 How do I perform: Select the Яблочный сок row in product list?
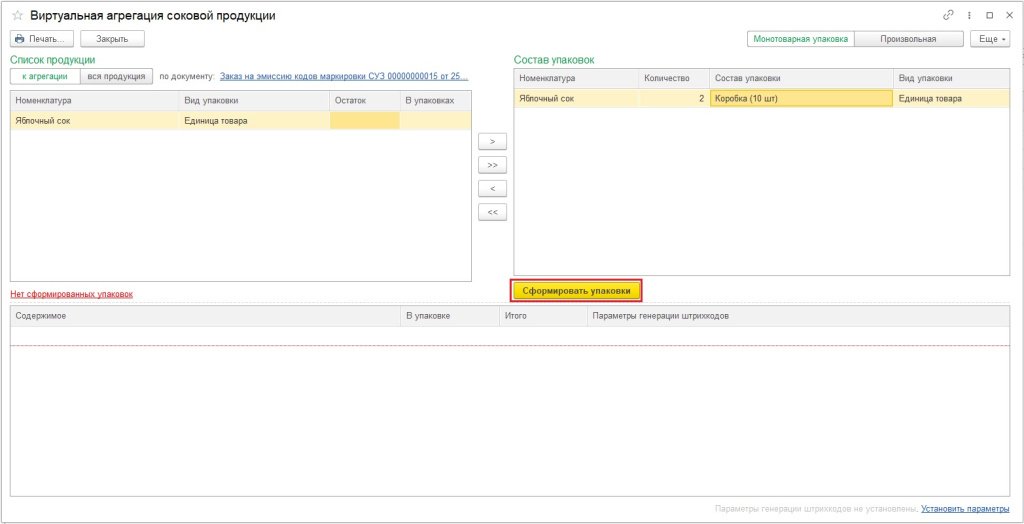pyautogui.click(x=95, y=120)
